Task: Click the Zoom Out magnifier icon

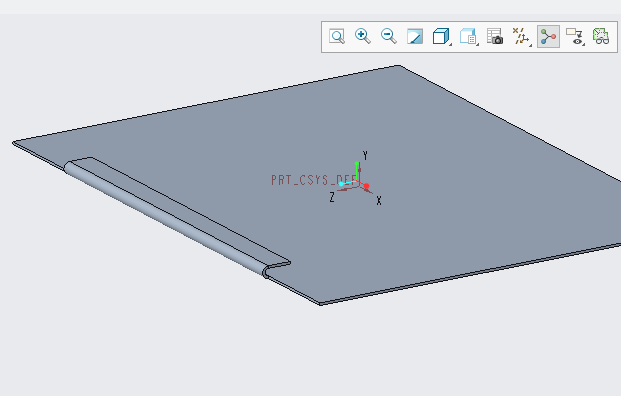Action: (389, 36)
